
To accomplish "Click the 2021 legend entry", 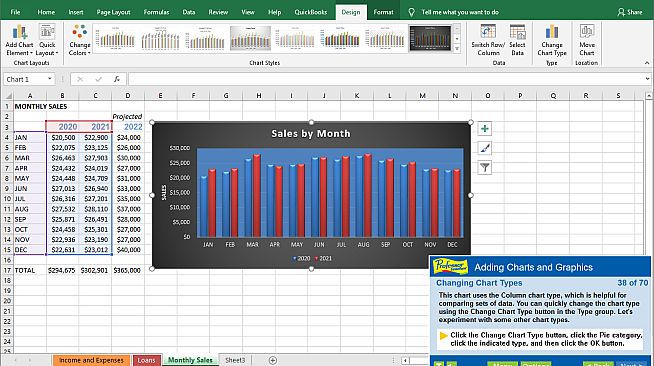I will point(323,258).
